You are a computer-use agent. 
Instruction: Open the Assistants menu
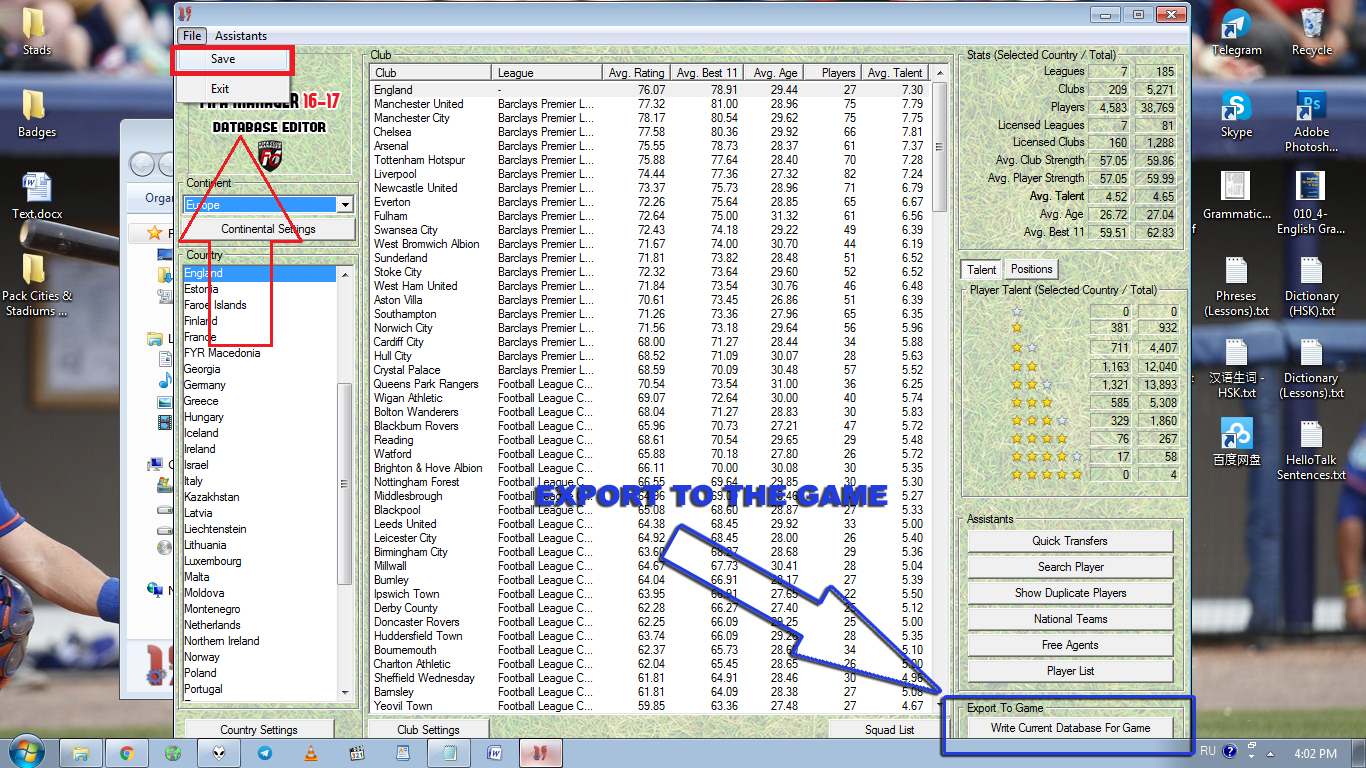pos(241,36)
